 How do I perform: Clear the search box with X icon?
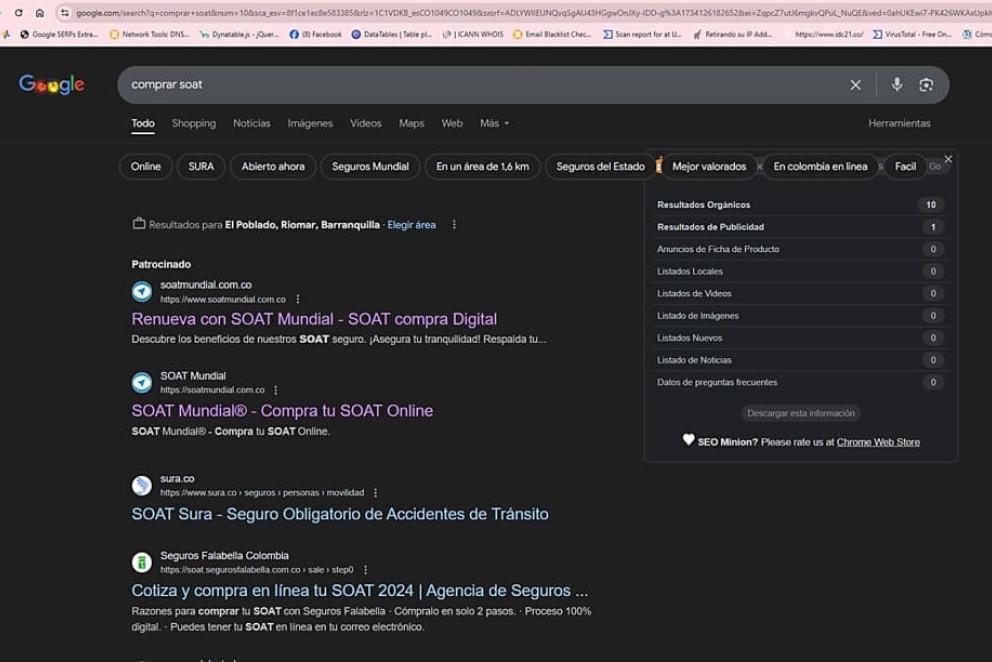pos(855,85)
